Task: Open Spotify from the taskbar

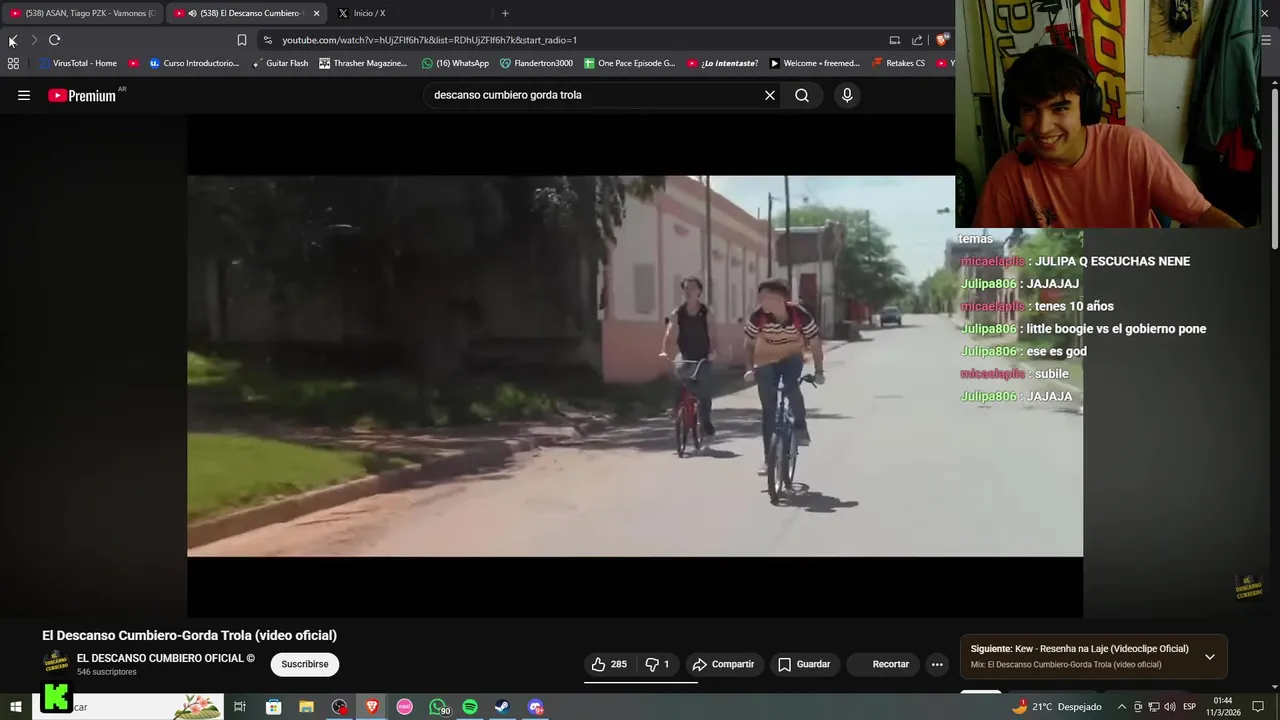Action: [470, 707]
